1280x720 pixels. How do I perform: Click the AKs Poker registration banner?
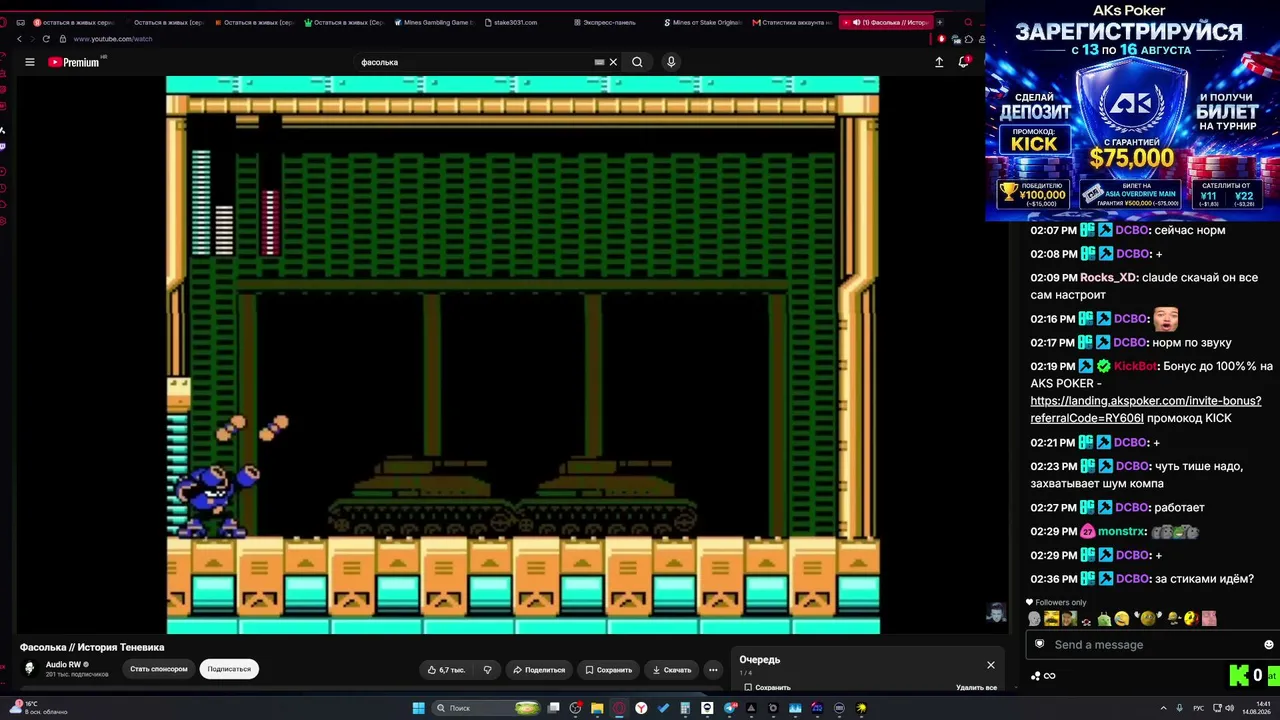point(1132,110)
